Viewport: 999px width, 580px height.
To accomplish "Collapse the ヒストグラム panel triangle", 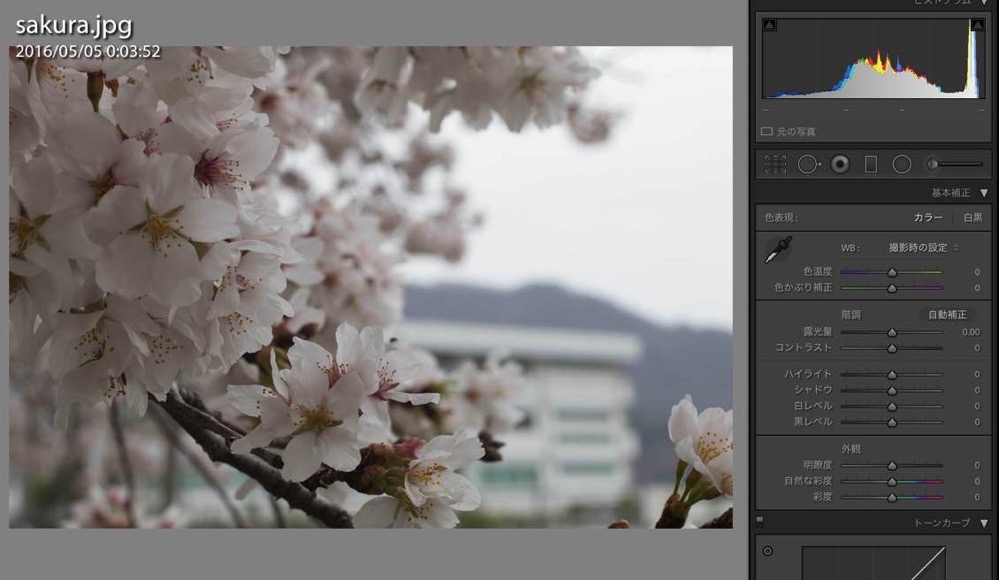I will (984, 3).
